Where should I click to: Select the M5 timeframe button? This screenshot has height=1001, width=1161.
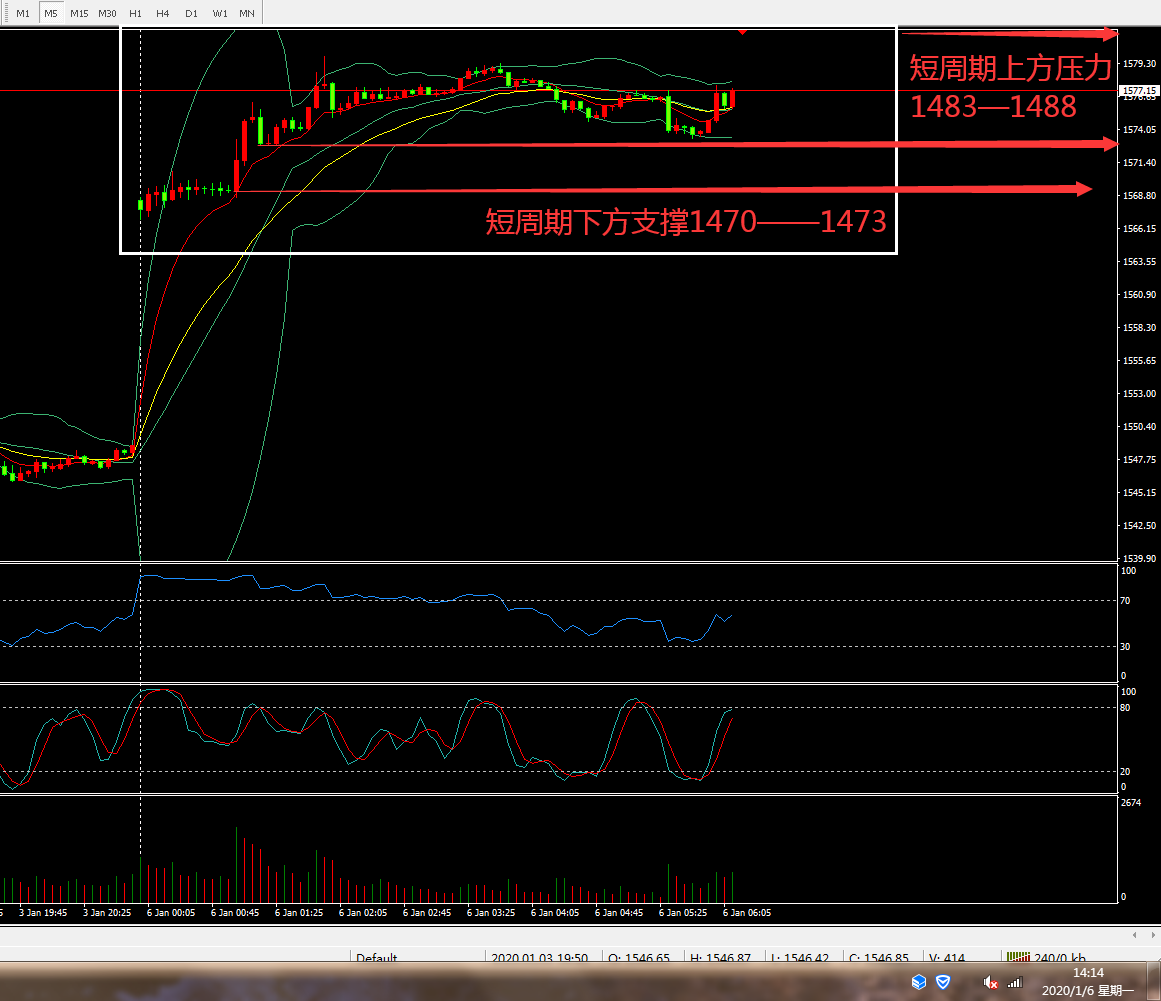(x=50, y=13)
